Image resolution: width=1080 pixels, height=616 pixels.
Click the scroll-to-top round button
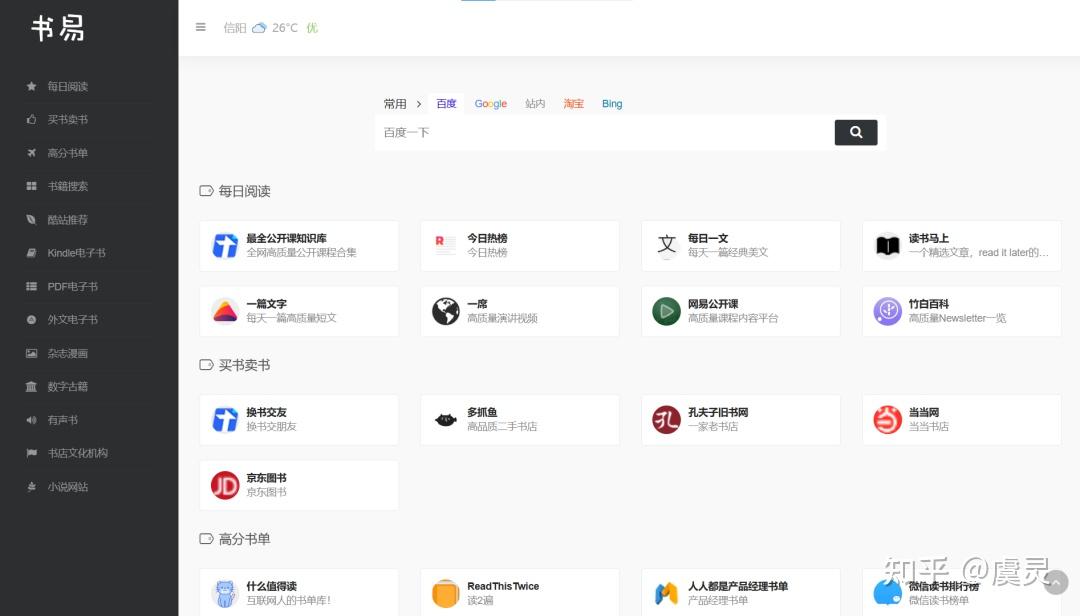click(1055, 582)
